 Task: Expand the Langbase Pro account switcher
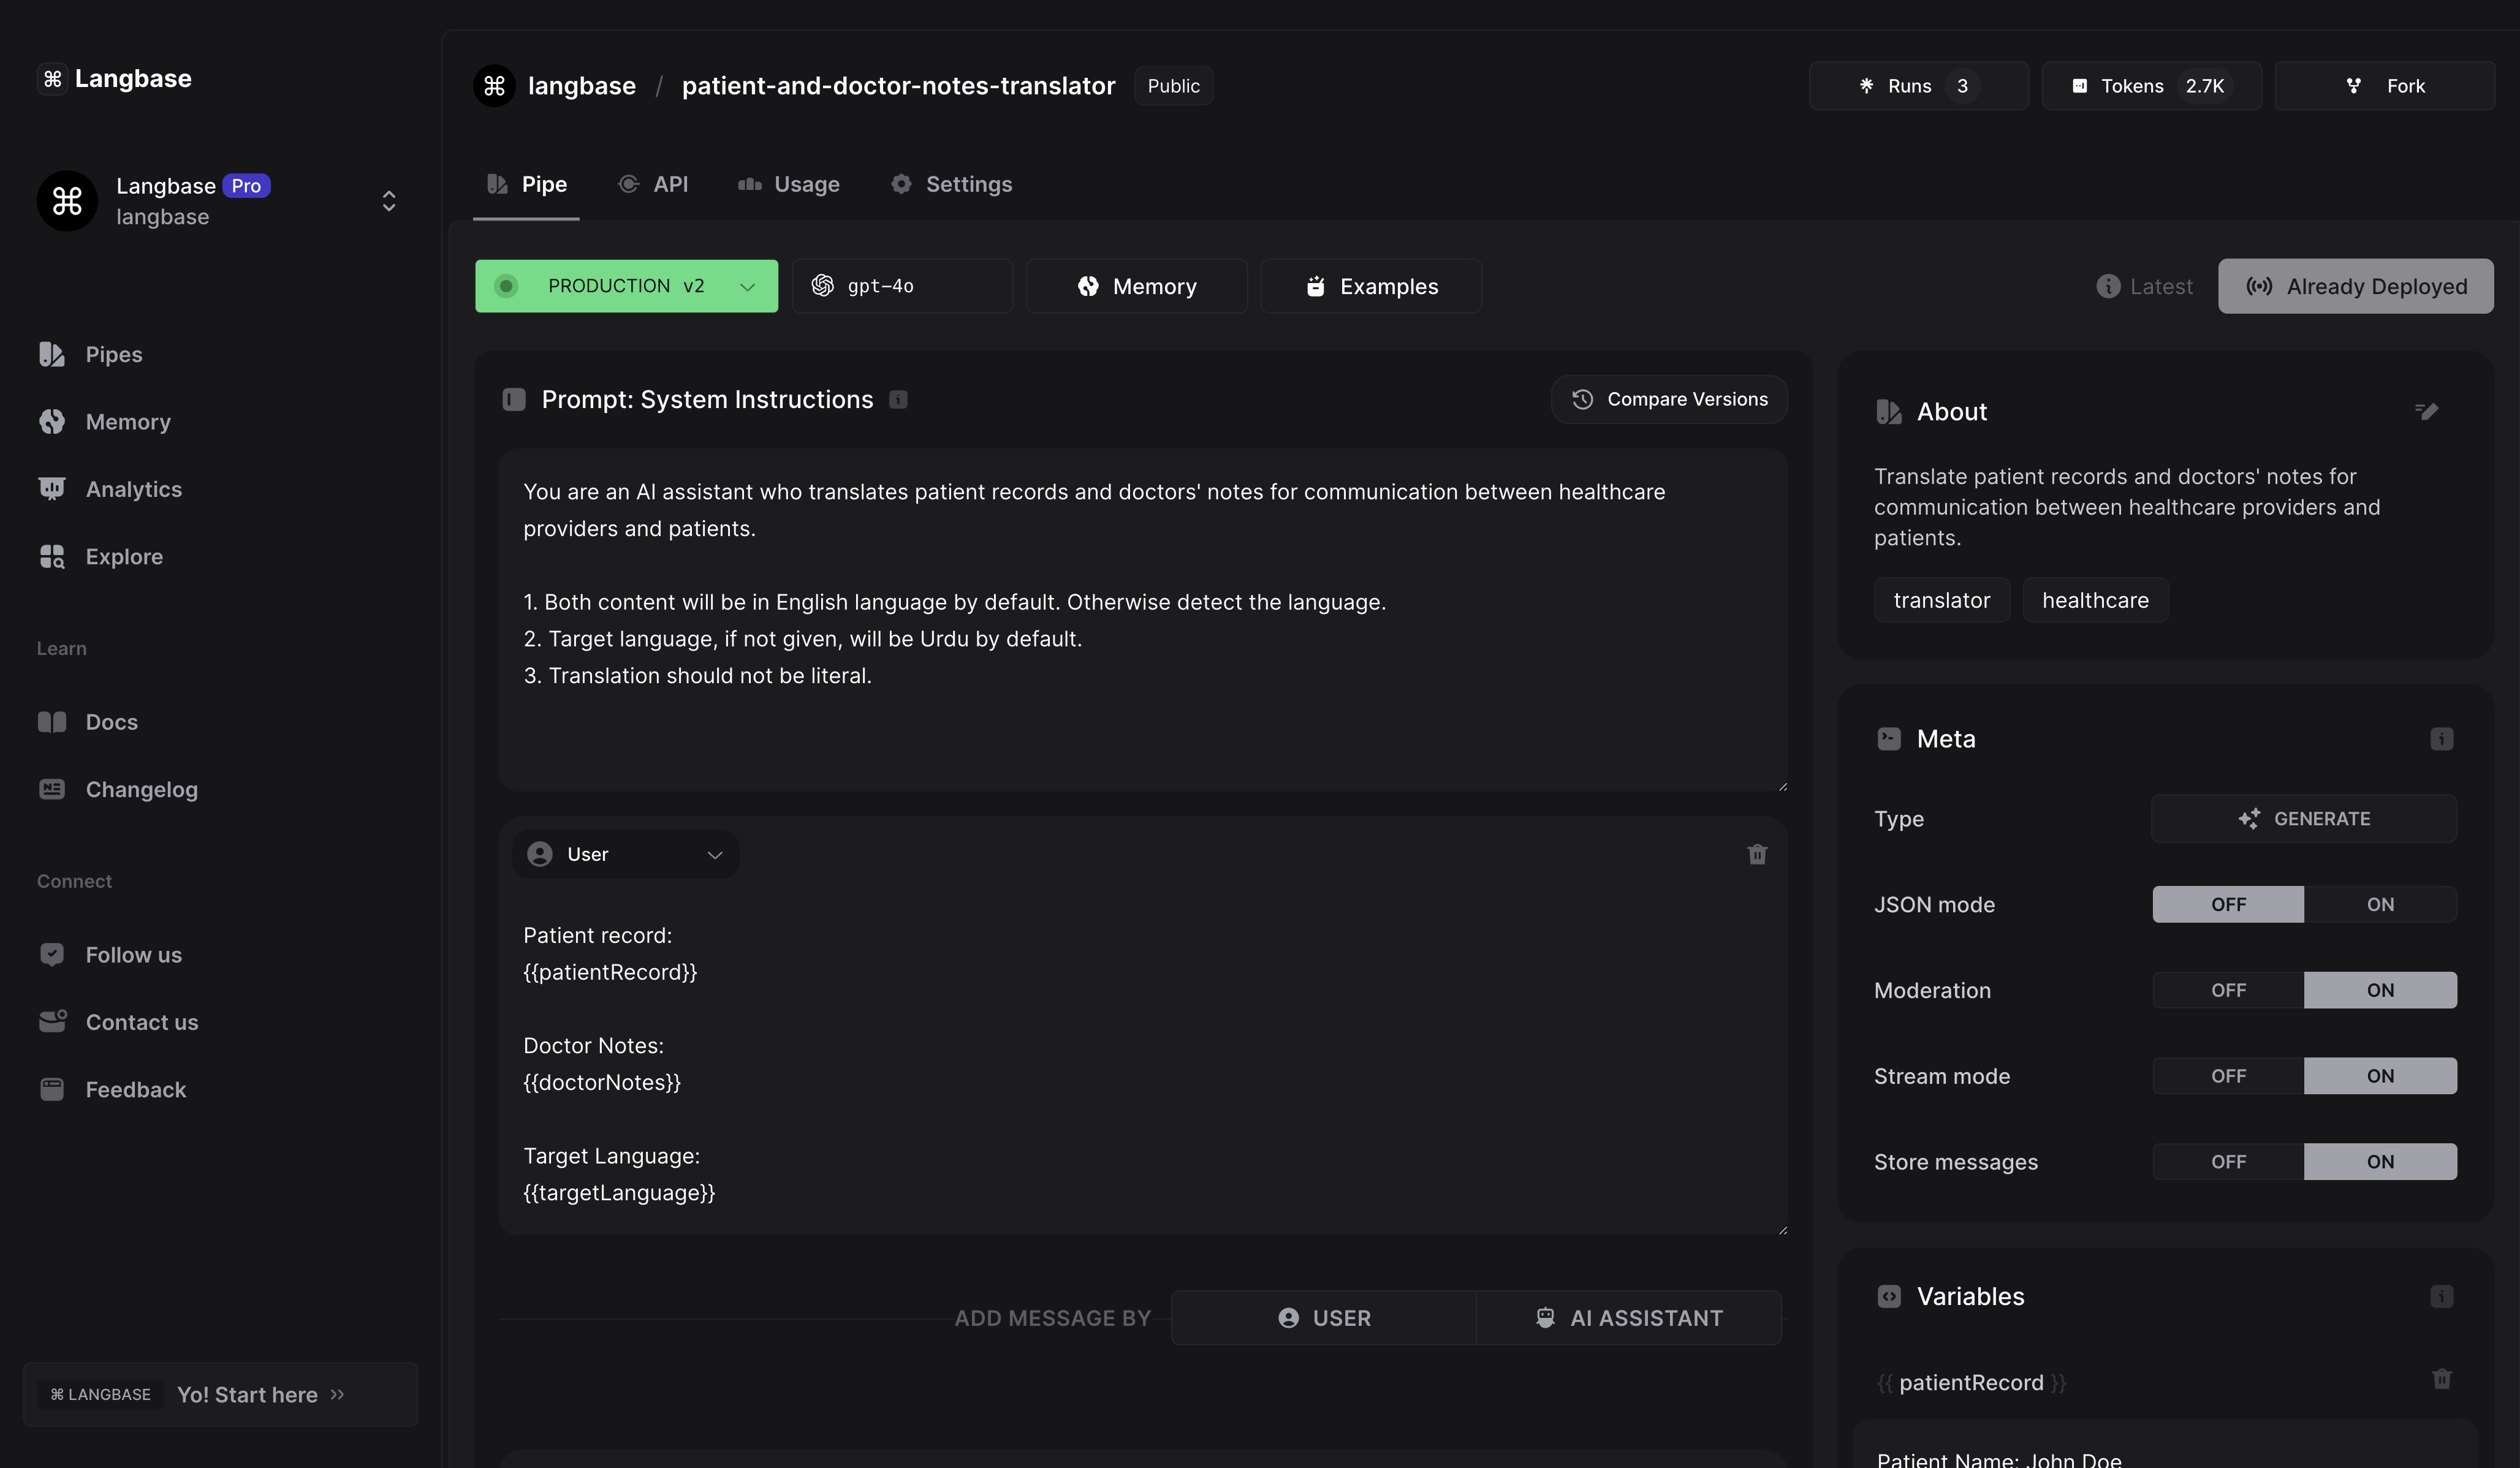pyautogui.click(x=389, y=201)
